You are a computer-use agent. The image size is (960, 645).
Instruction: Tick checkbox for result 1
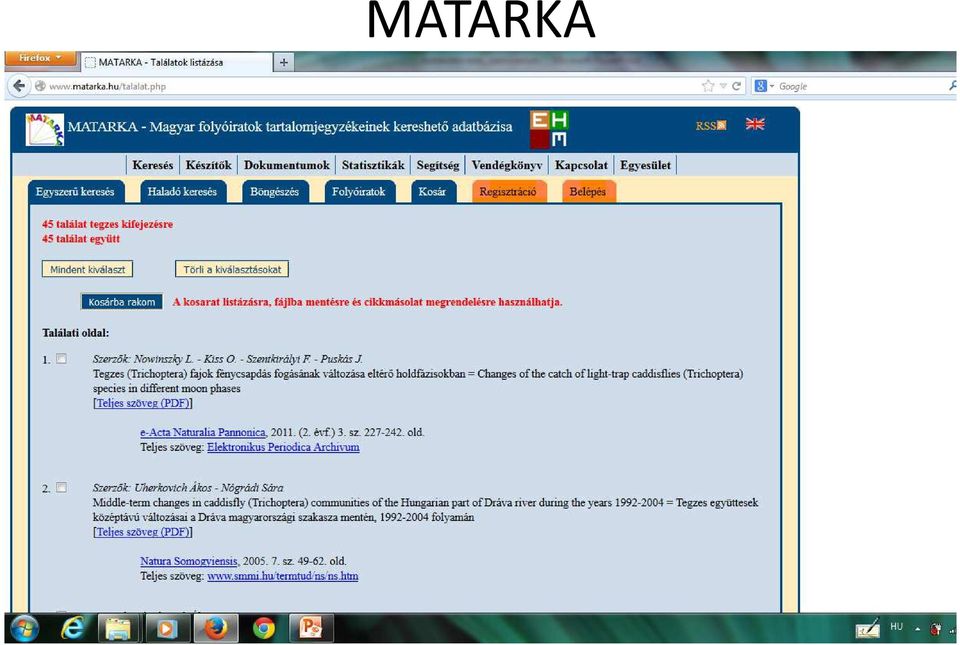61,359
